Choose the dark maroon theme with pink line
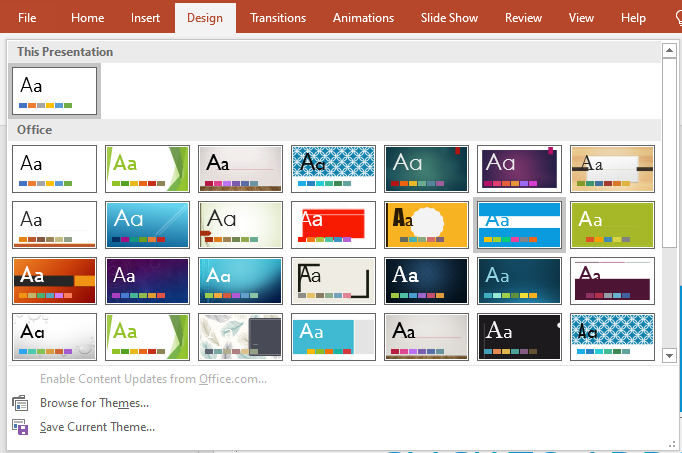 coord(612,281)
